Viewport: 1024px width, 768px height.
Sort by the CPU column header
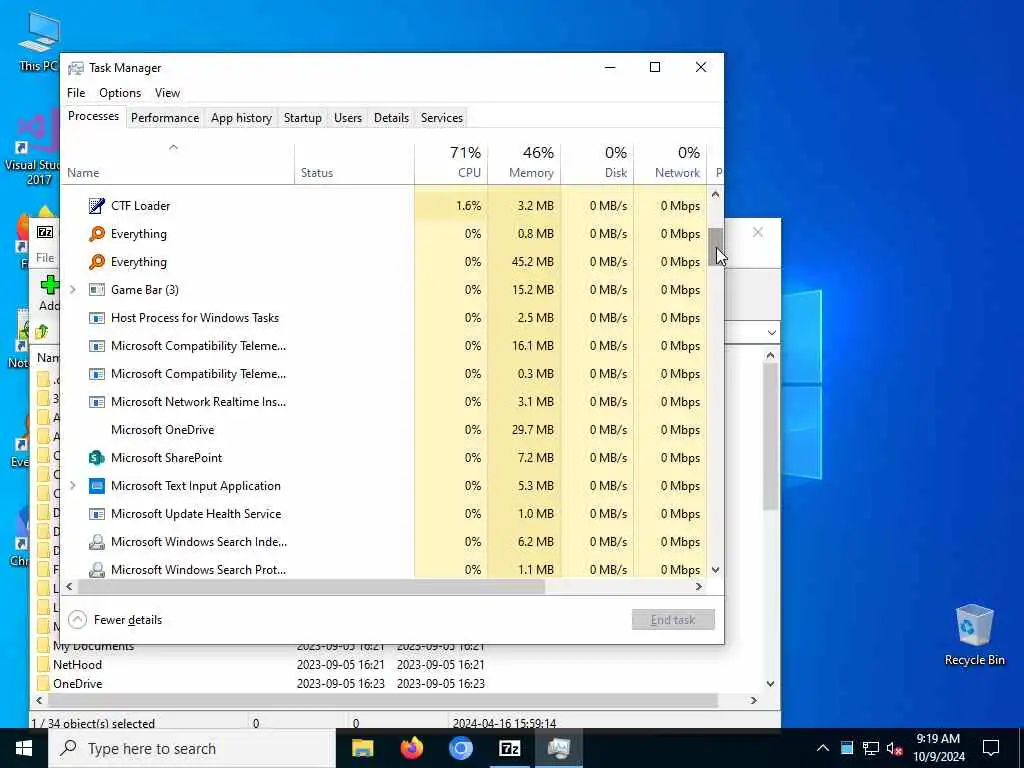[451, 163]
